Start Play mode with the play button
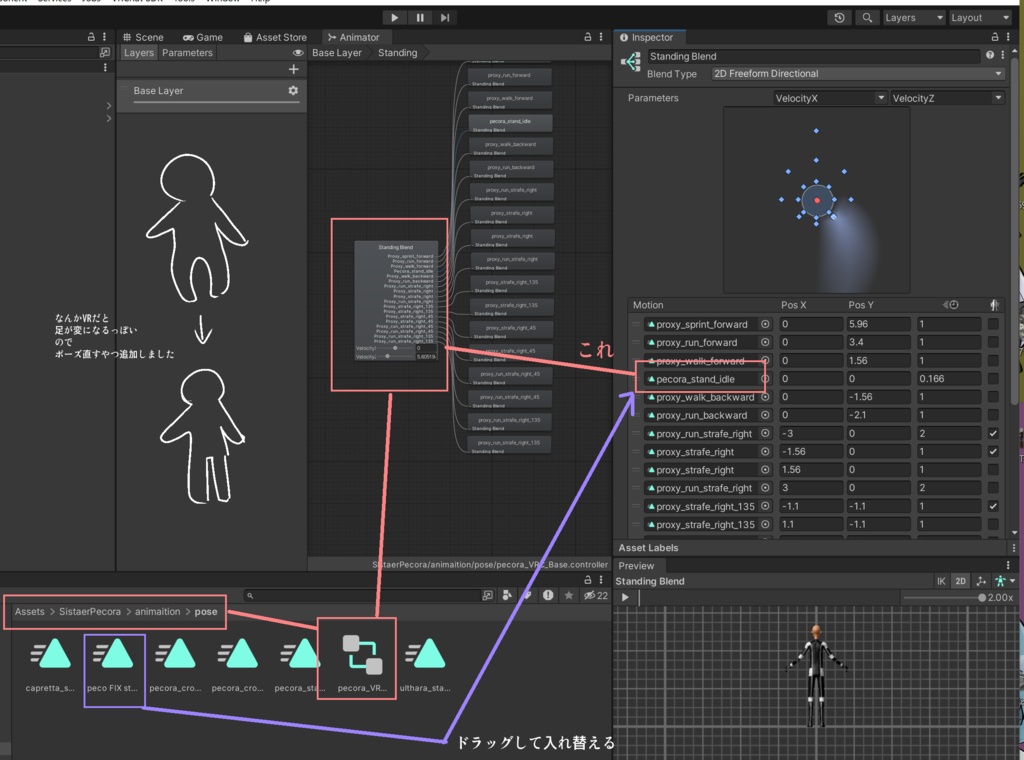Screen dimensions: 1024x760 pos(394,18)
